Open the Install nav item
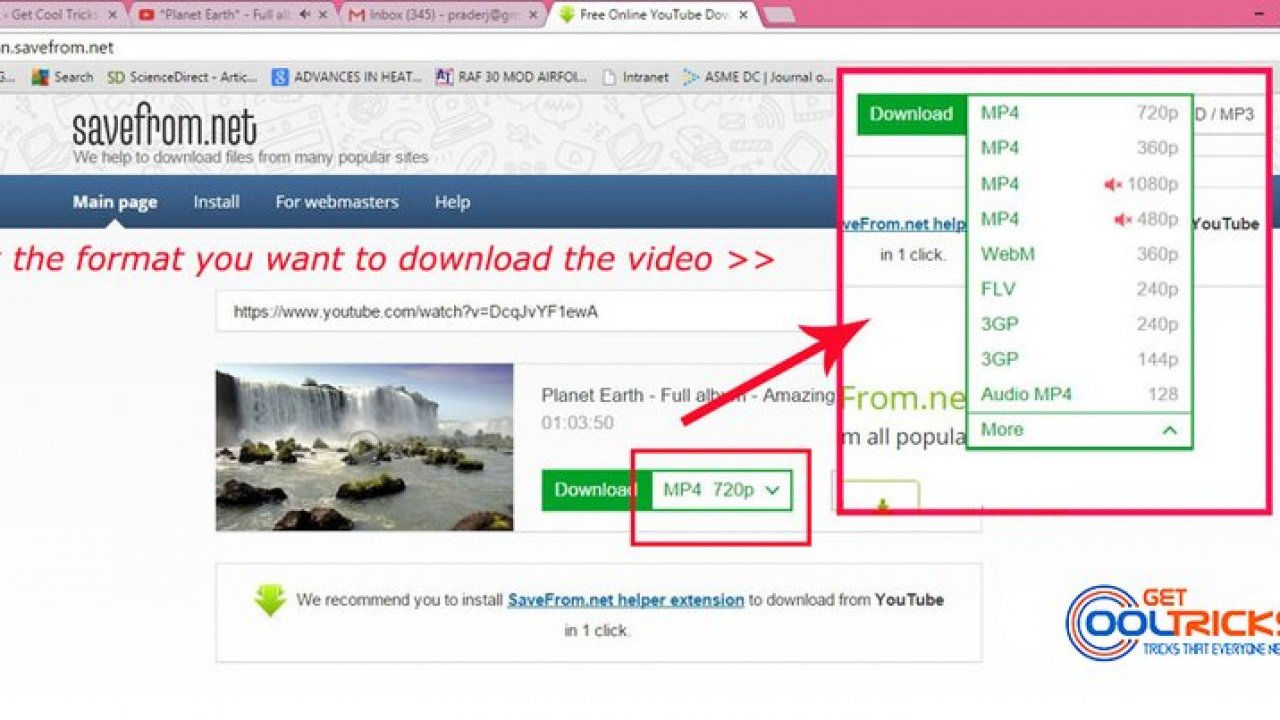Image resolution: width=1280 pixels, height=720 pixels. click(x=216, y=202)
